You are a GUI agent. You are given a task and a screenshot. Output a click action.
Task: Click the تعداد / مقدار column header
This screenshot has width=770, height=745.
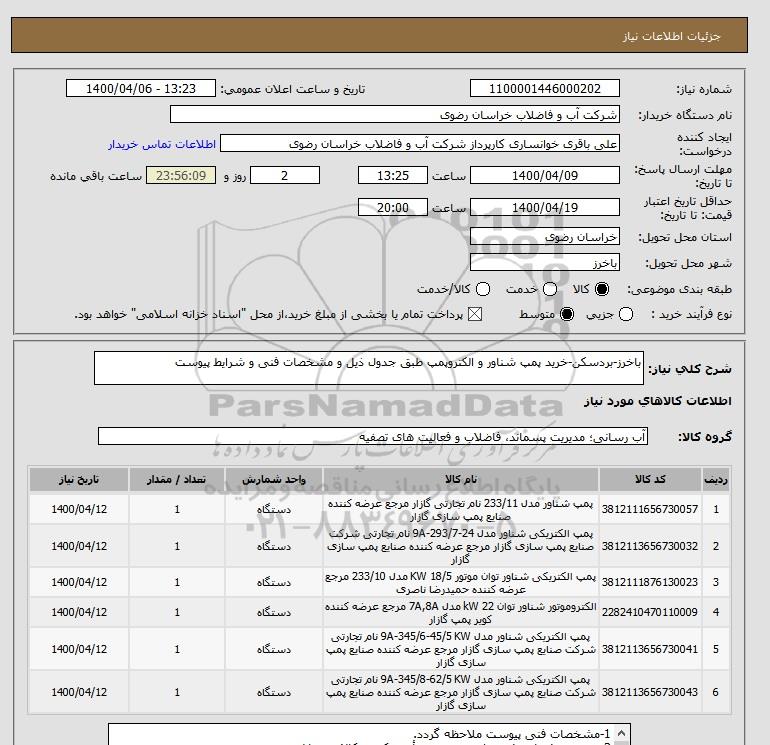(x=177, y=479)
